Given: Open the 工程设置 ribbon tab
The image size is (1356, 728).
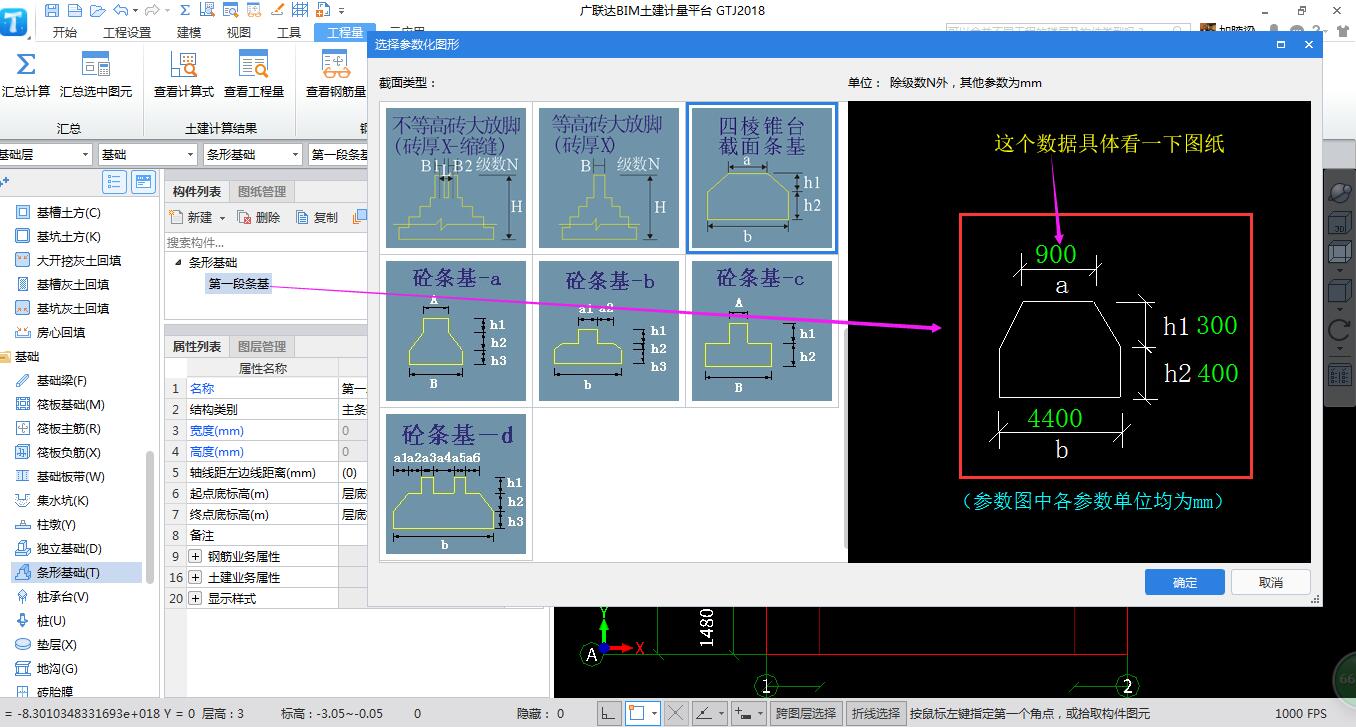Looking at the screenshot, I should (127, 32).
